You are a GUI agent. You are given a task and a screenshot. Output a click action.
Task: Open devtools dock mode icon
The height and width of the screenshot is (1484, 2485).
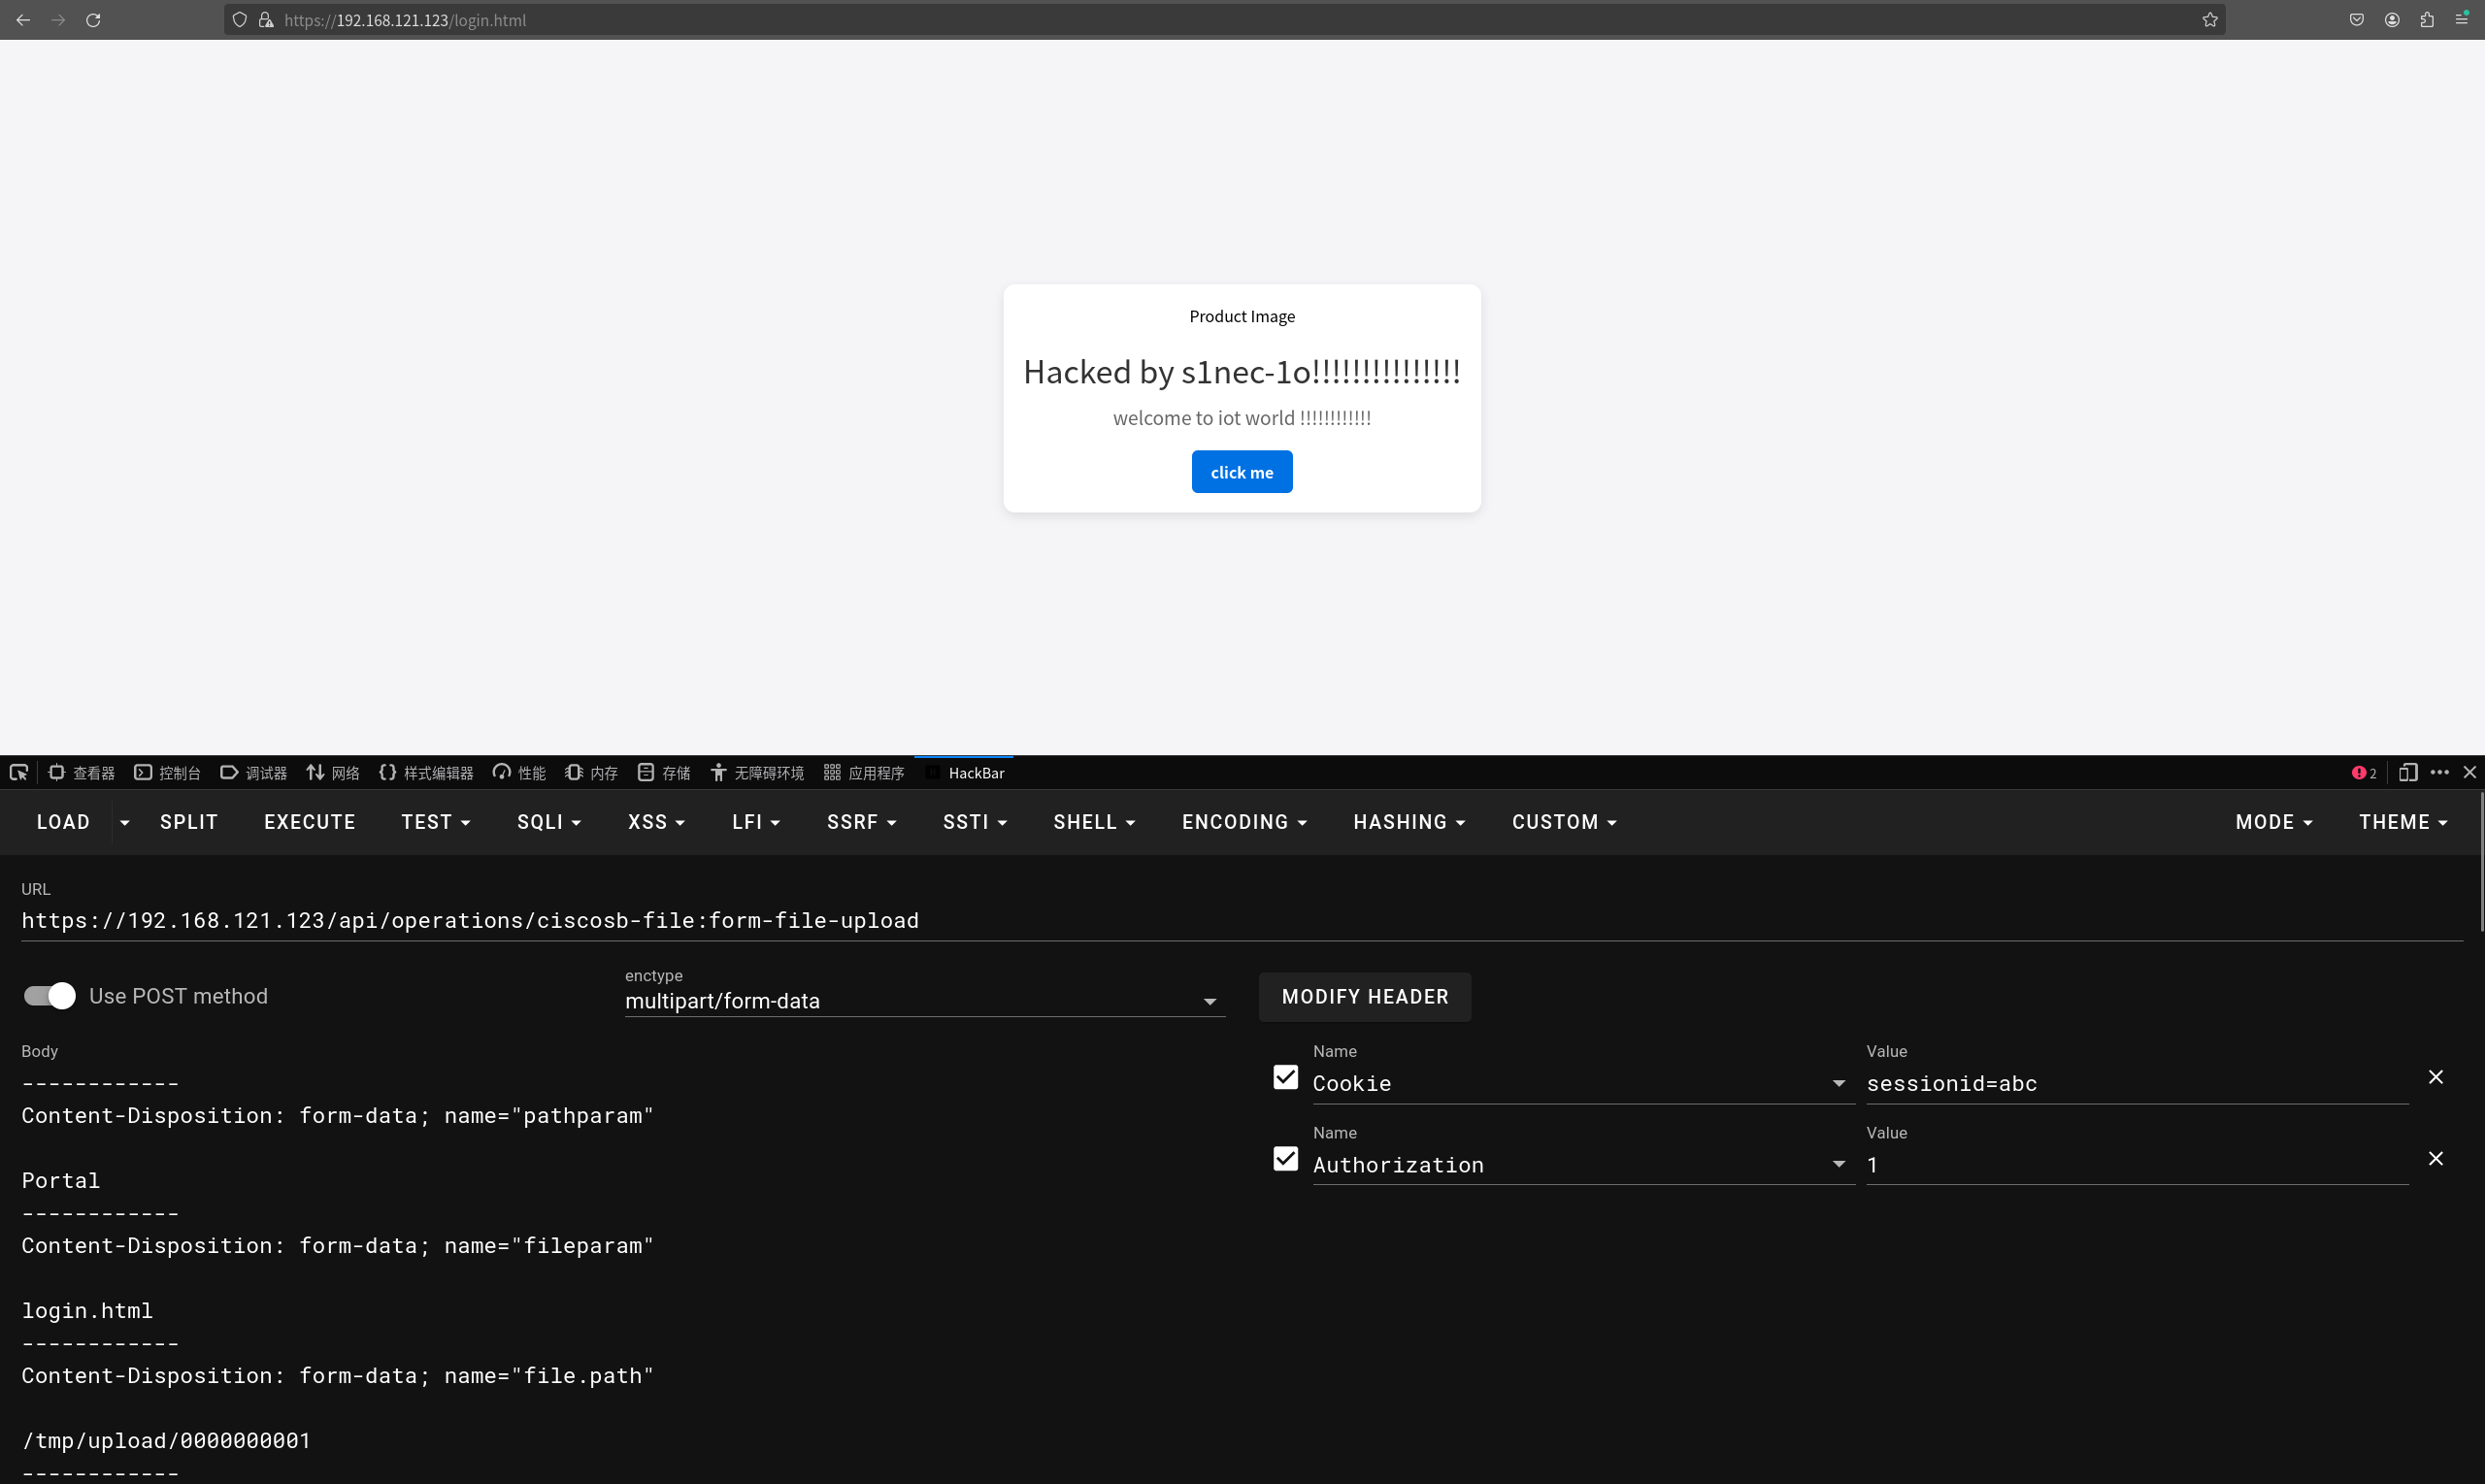click(2408, 773)
